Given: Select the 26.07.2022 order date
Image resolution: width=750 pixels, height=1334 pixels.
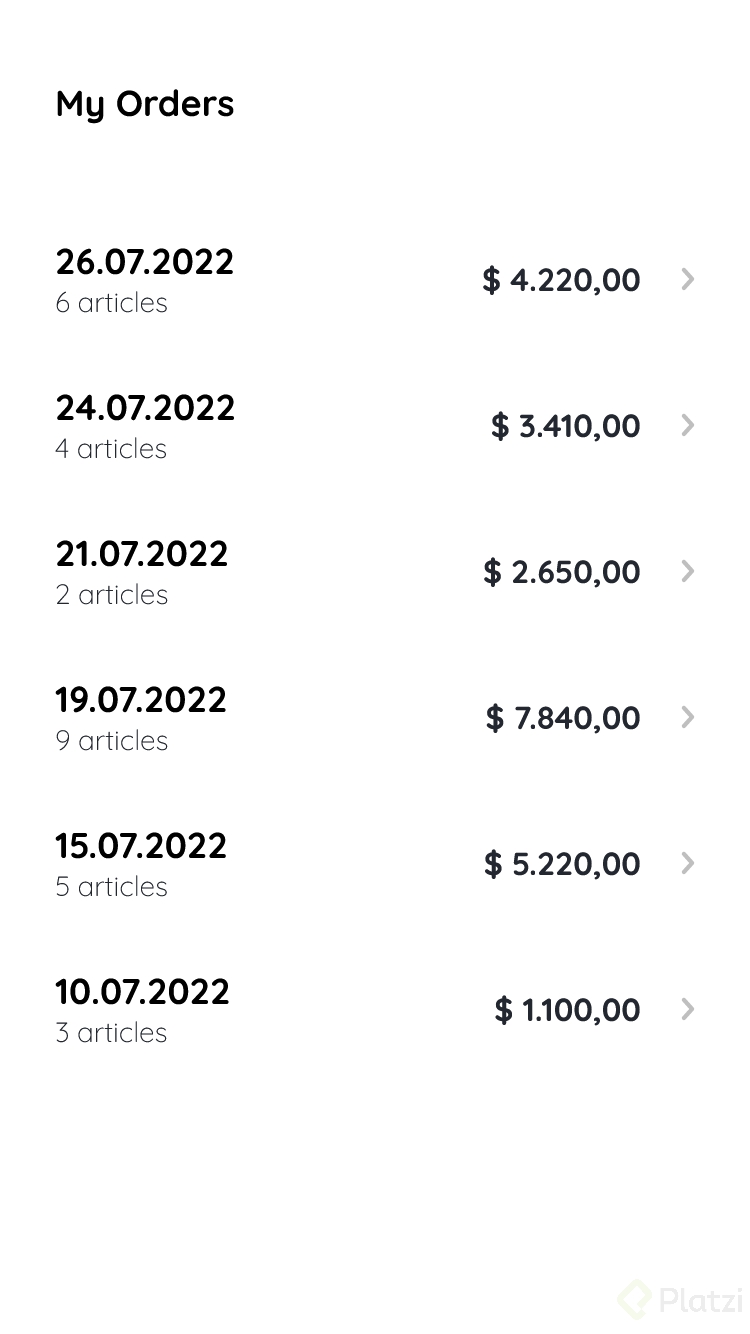Looking at the screenshot, I should (145, 262).
